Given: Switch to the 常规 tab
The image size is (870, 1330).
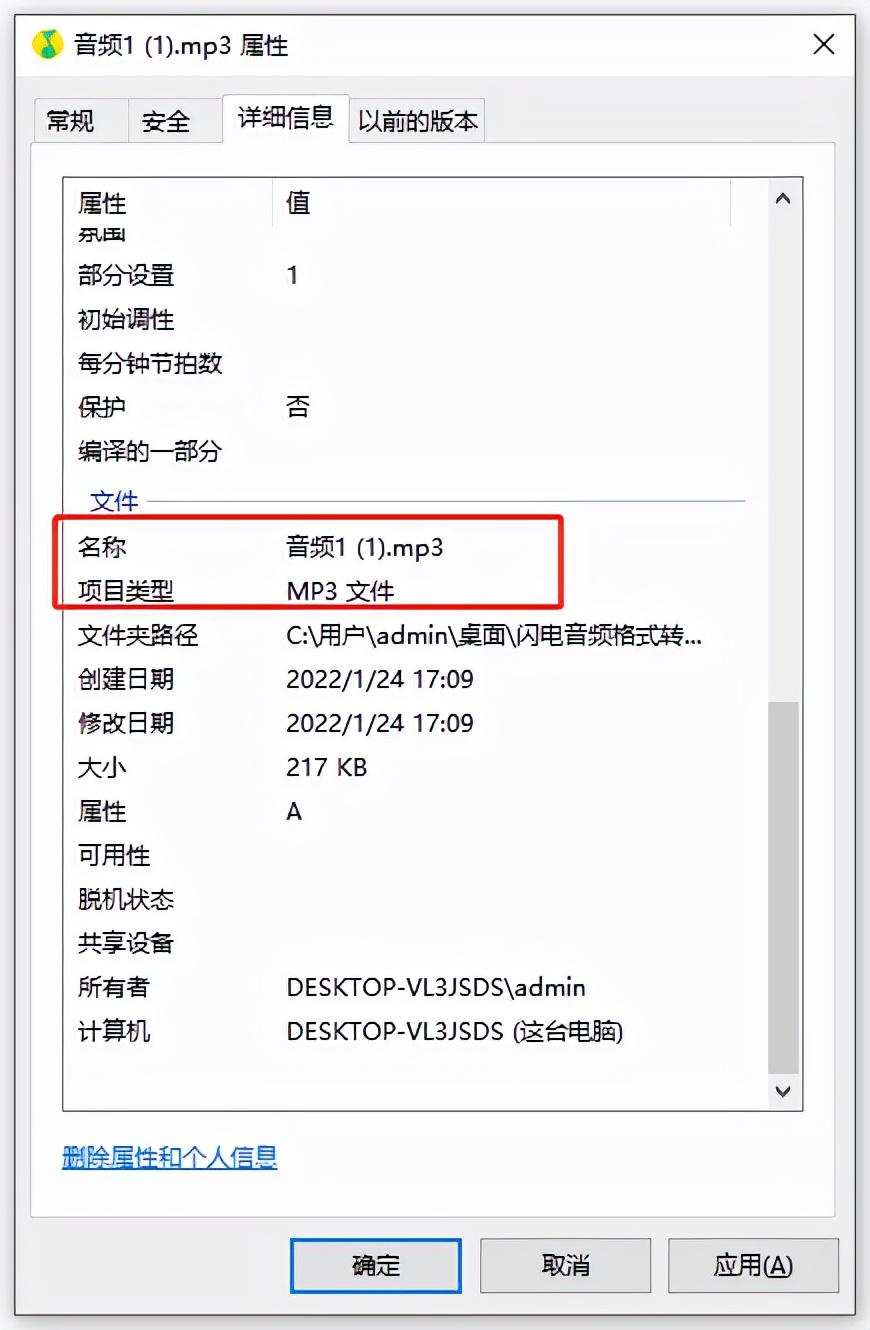Looking at the screenshot, I should [71, 121].
